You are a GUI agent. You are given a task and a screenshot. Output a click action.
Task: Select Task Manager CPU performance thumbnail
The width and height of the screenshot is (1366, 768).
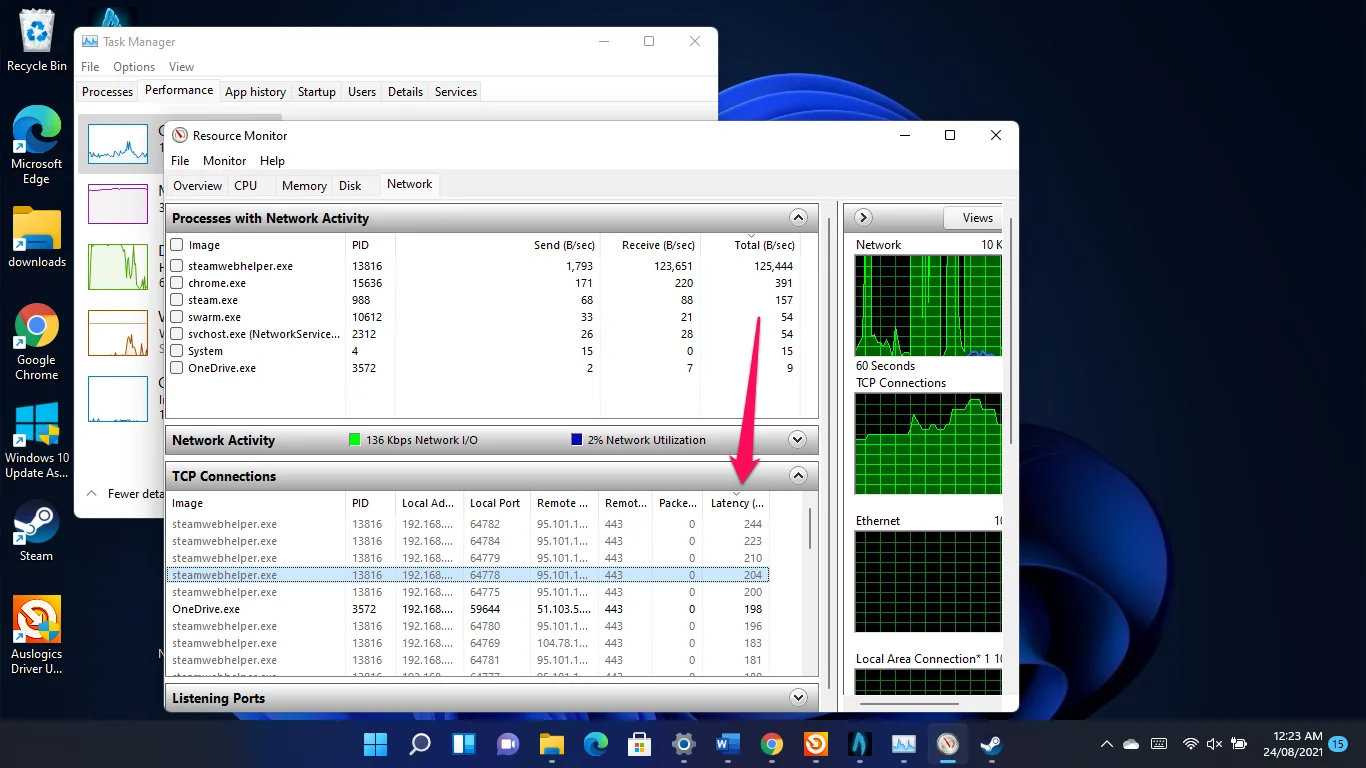pyautogui.click(x=118, y=143)
